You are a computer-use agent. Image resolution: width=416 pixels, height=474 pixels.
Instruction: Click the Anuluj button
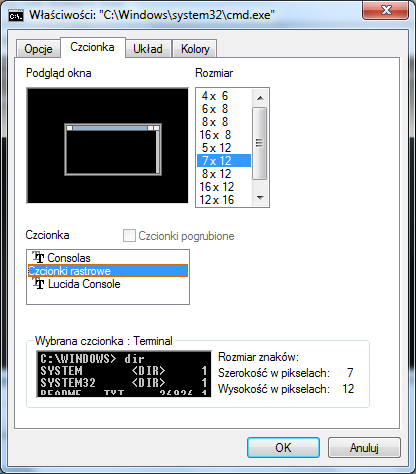(x=364, y=447)
